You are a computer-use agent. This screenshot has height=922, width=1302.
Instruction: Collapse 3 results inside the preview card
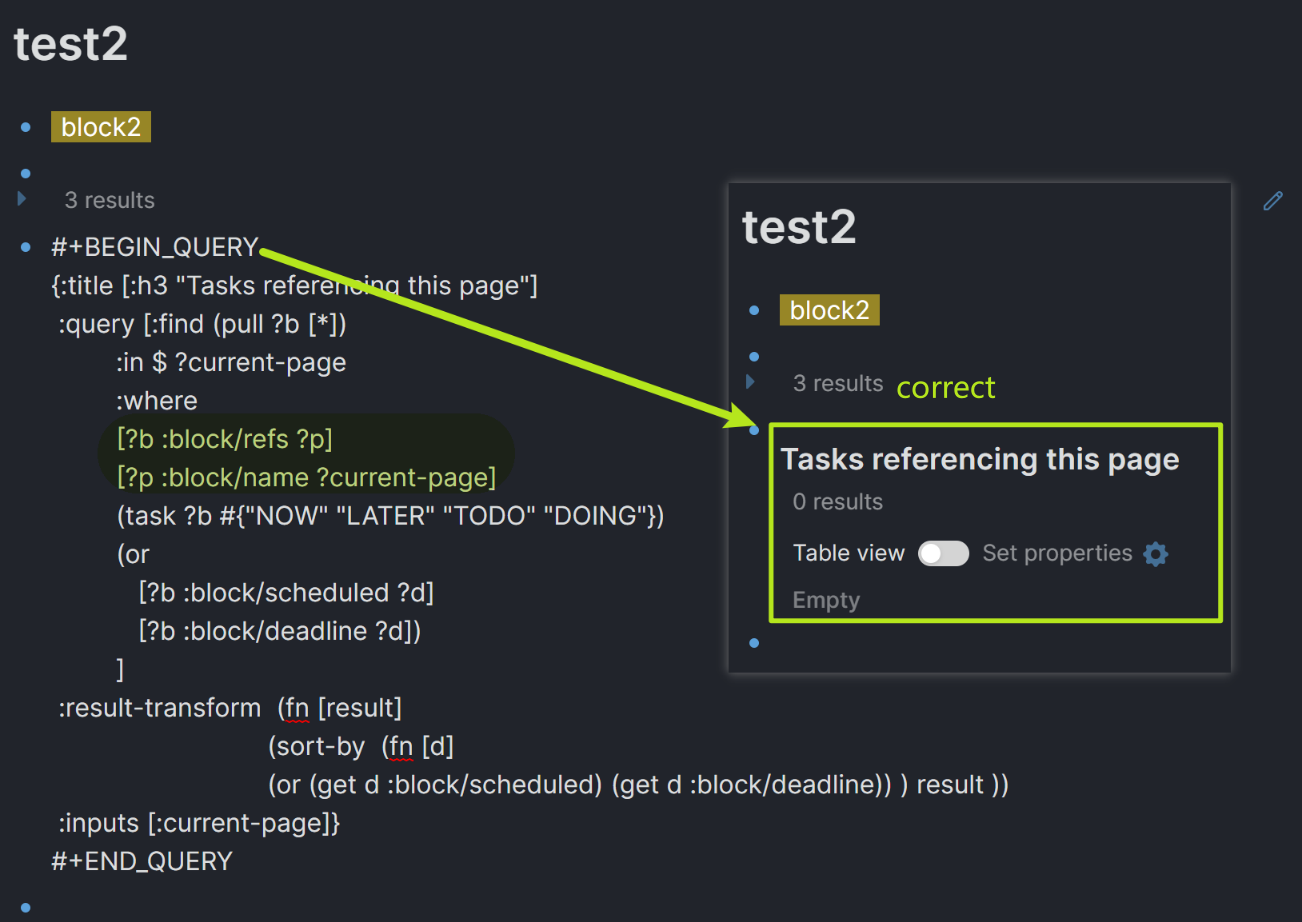(752, 383)
